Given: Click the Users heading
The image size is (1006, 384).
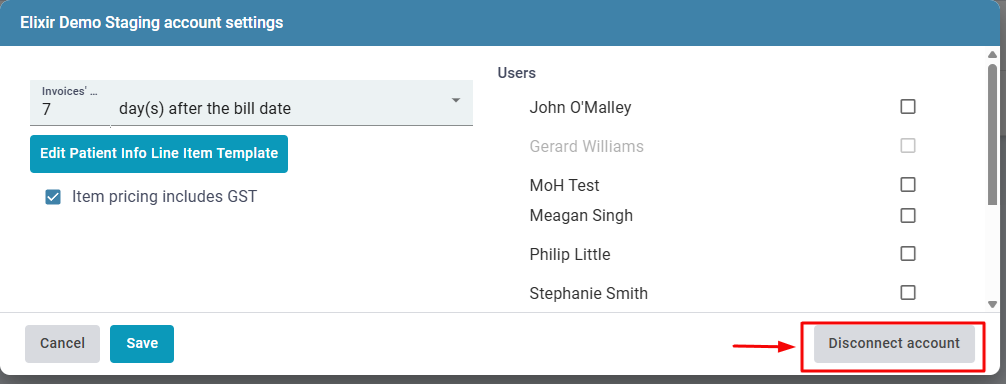Looking at the screenshot, I should [x=516, y=73].
